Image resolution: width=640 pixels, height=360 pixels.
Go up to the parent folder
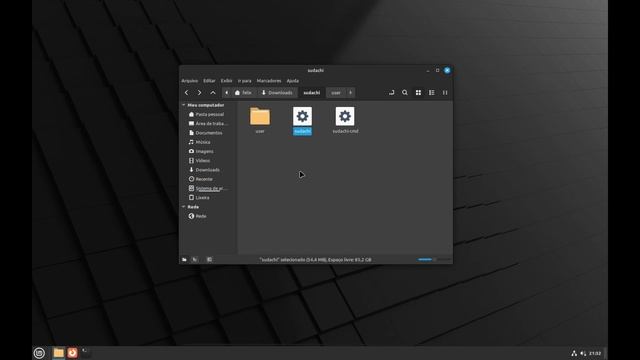pos(213,93)
